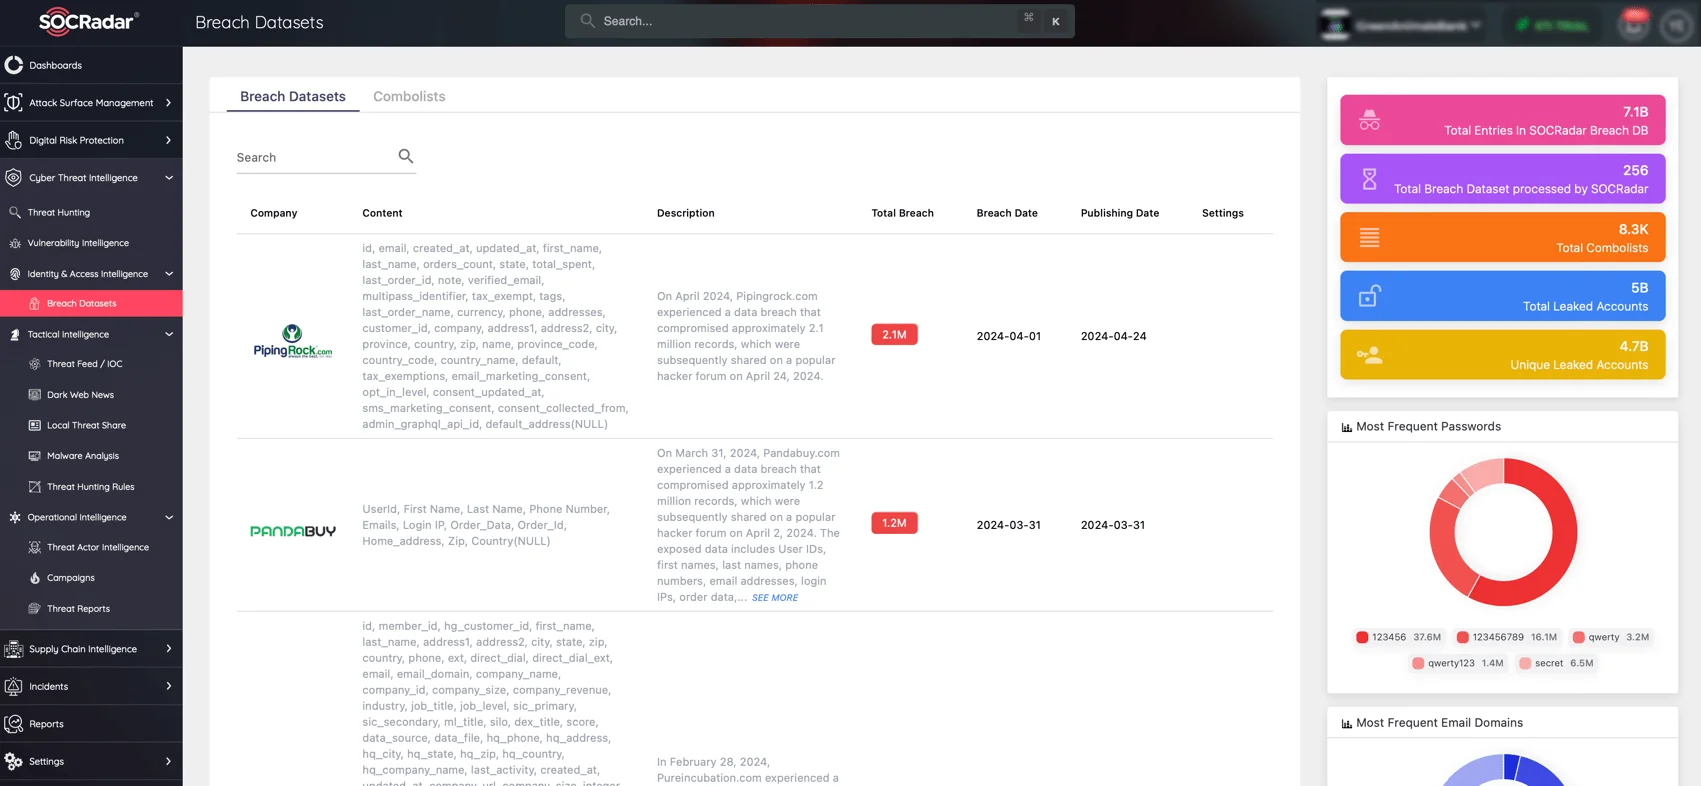Click Threat Hunting magnifier icon

pyautogui.click(x=15, y=212)
